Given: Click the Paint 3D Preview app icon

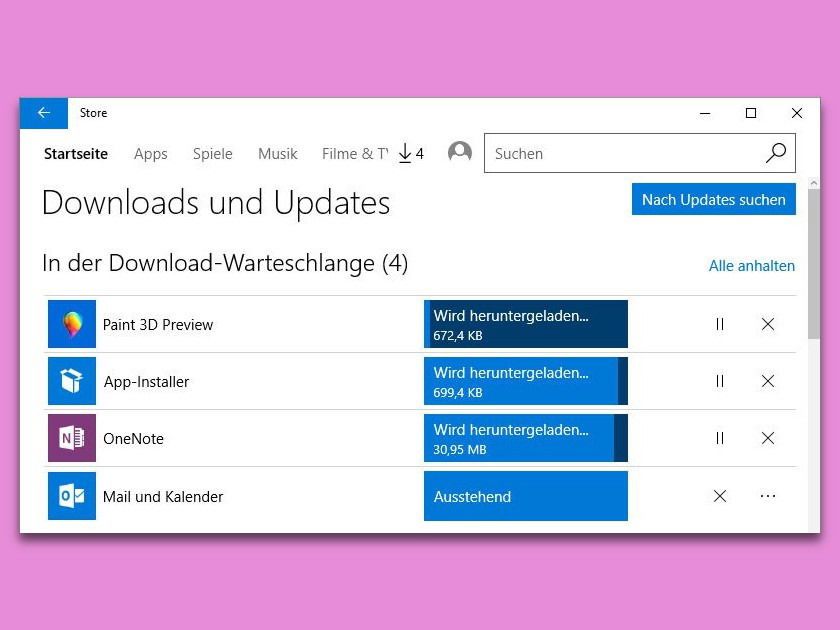Looking at the screenshot, I should click(72, 324).
